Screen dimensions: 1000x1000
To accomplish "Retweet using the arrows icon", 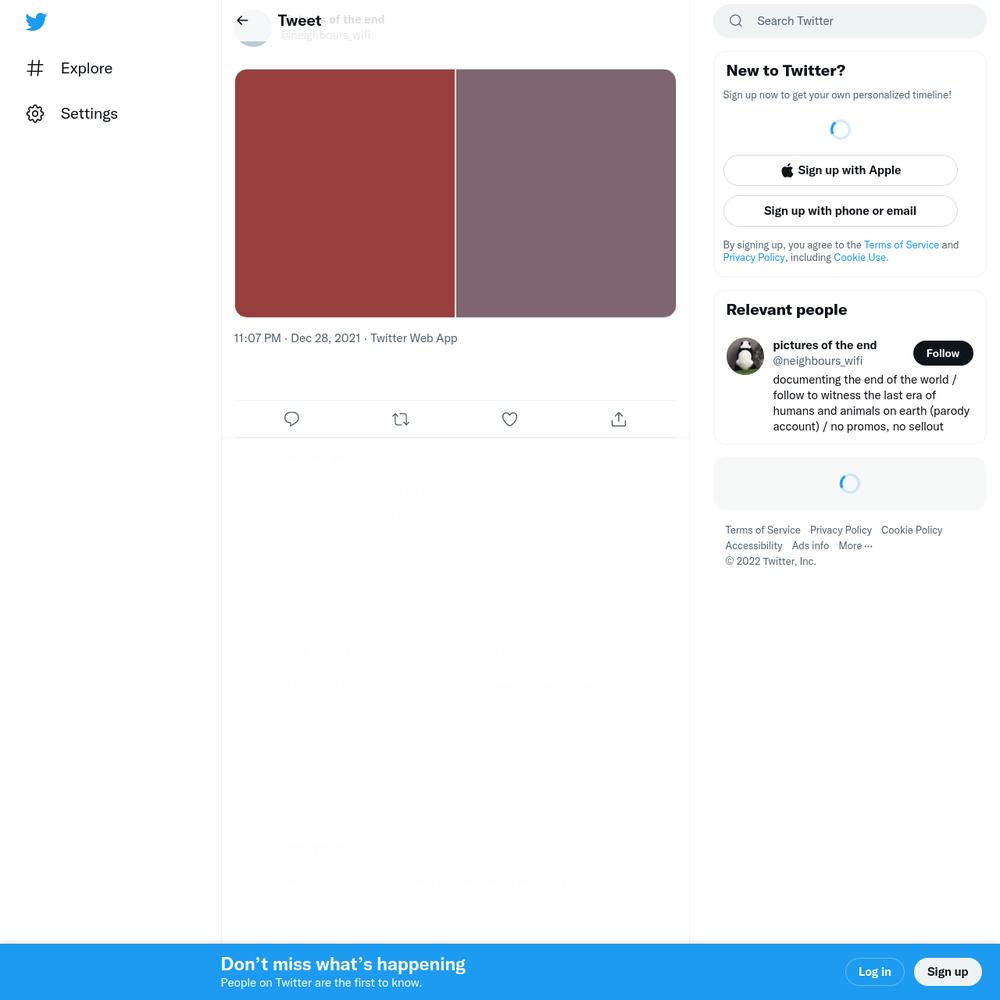I will [x=401, y=419].
